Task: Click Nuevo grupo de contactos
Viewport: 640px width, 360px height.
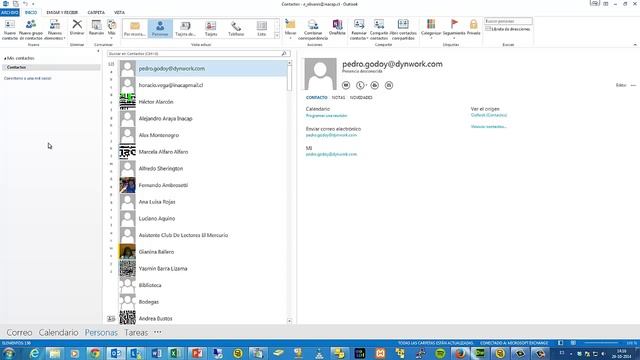Action: pyautogui.click(x=31, y=29)
